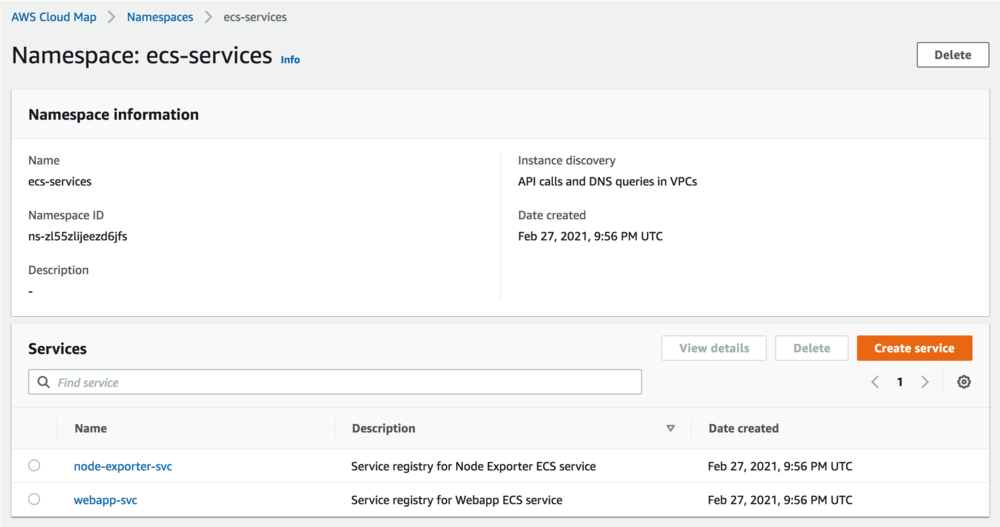Open the AWS Cloud Map breadcrumb

54,17
